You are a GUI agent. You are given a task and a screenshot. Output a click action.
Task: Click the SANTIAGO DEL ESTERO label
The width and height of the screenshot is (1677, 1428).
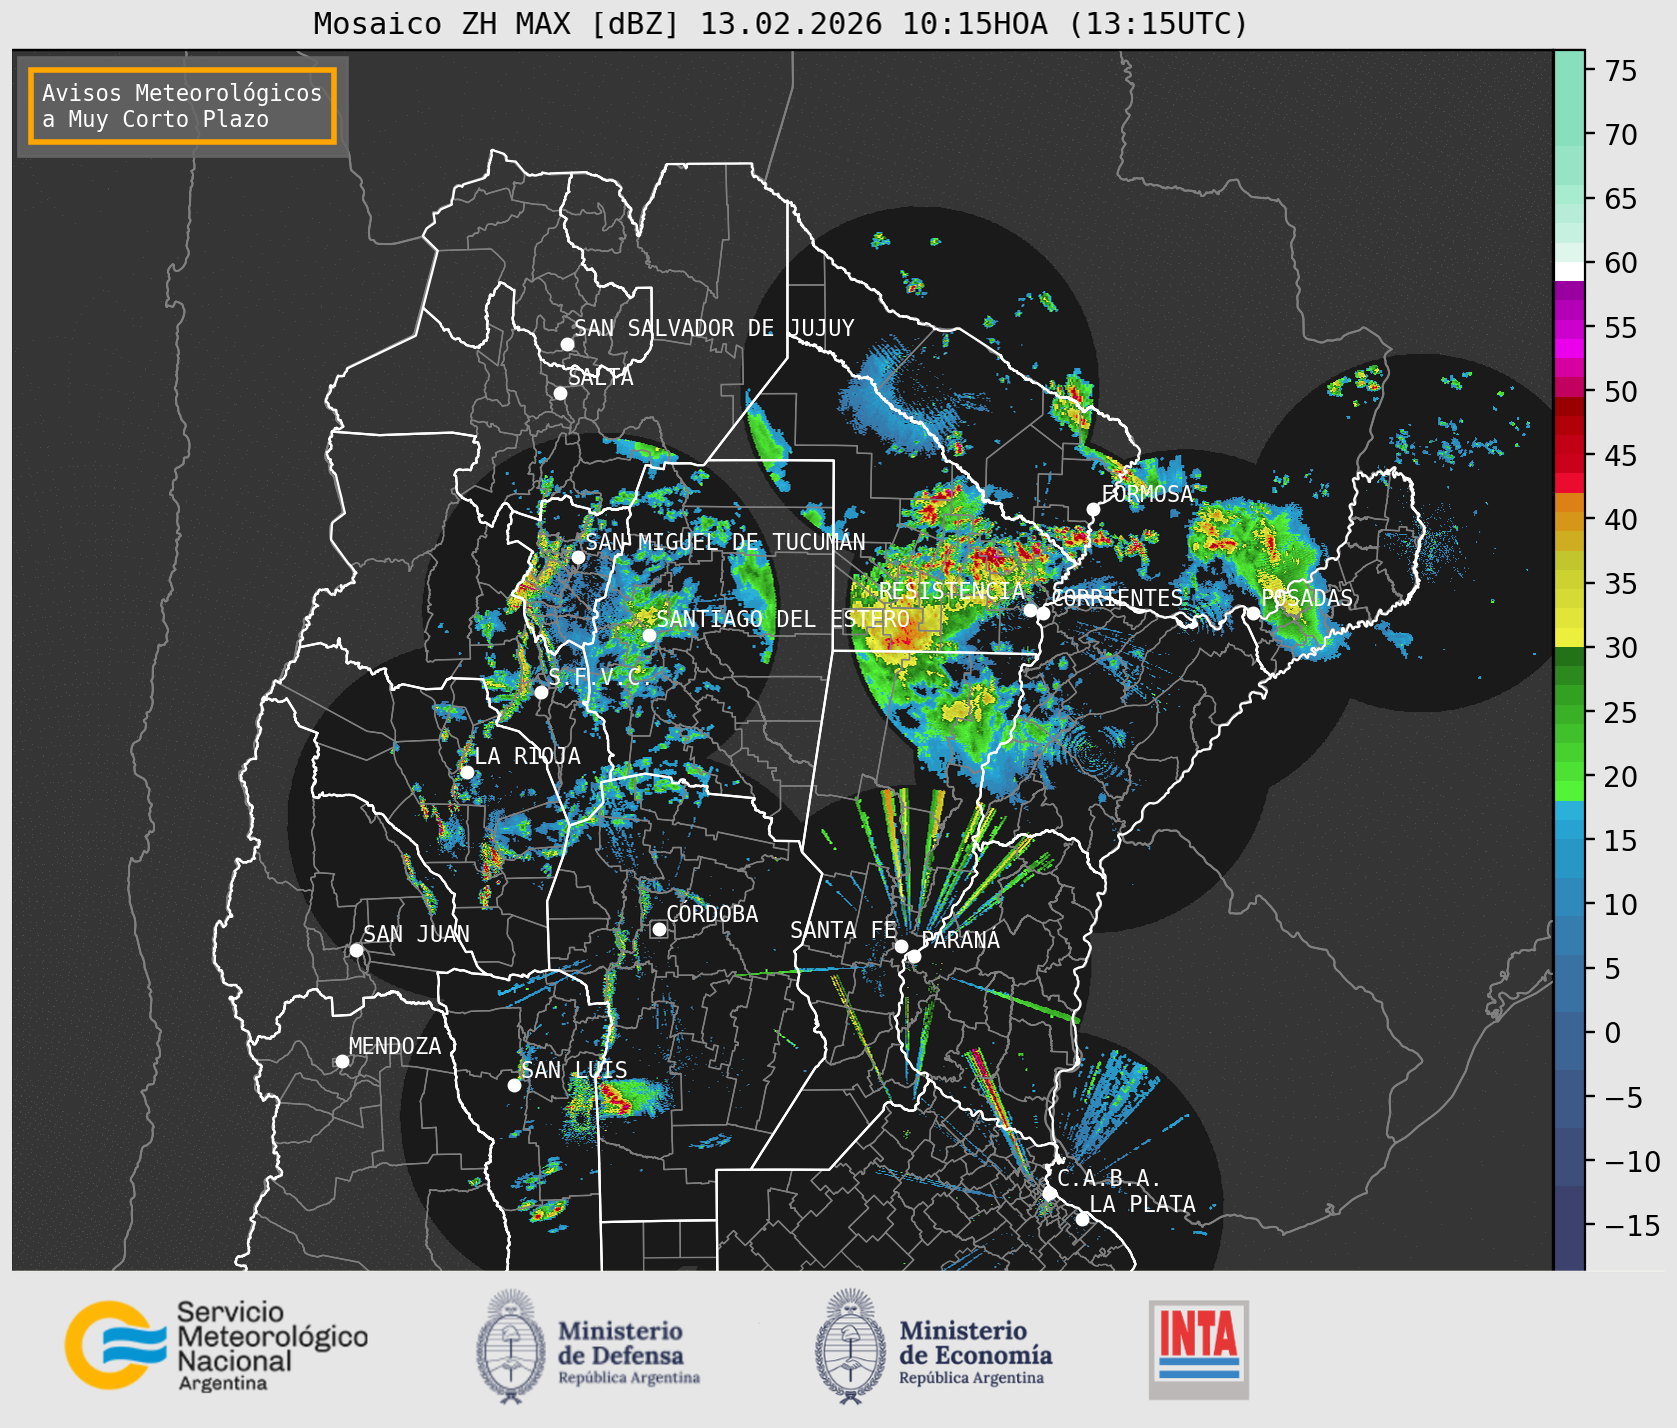click(x=783, y=619)
